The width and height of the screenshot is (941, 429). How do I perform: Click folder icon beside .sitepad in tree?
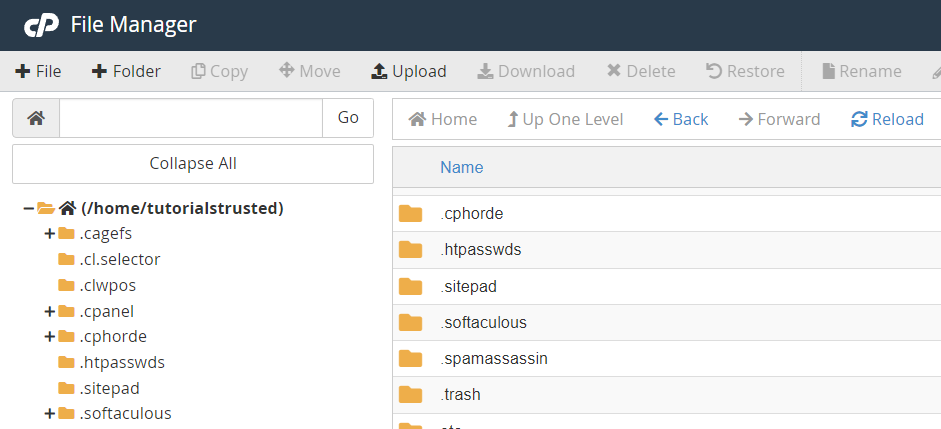pyautogui.click(x=66, y=388)
